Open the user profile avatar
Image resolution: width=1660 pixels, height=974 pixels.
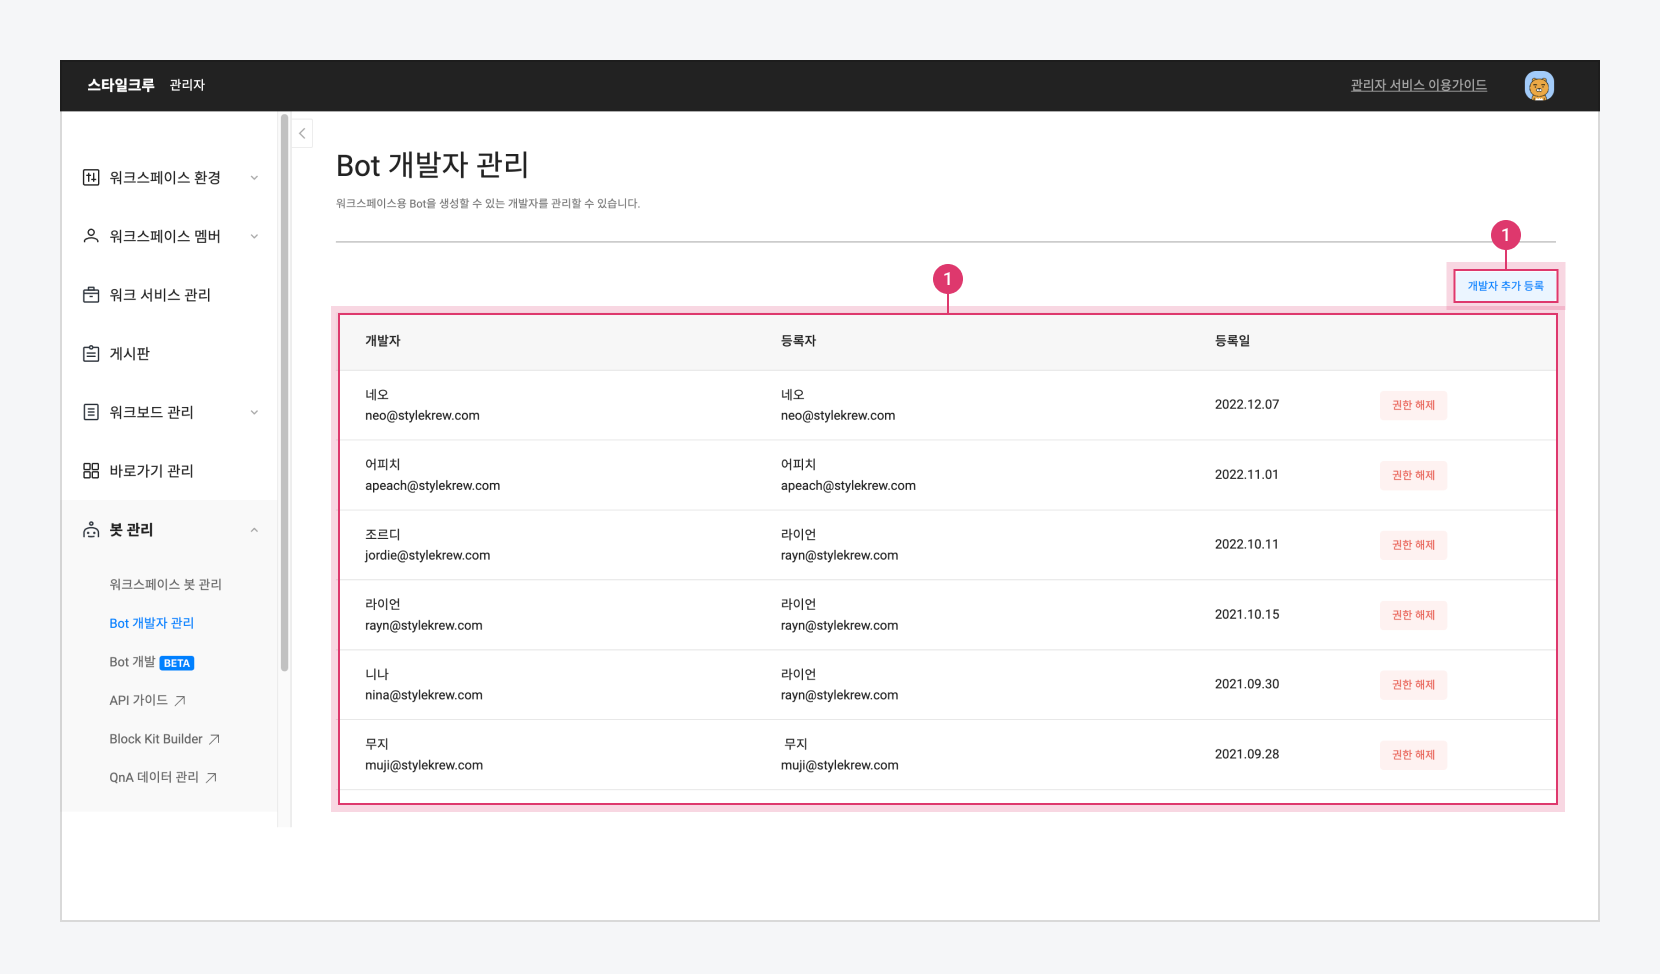click(1538, 86)
